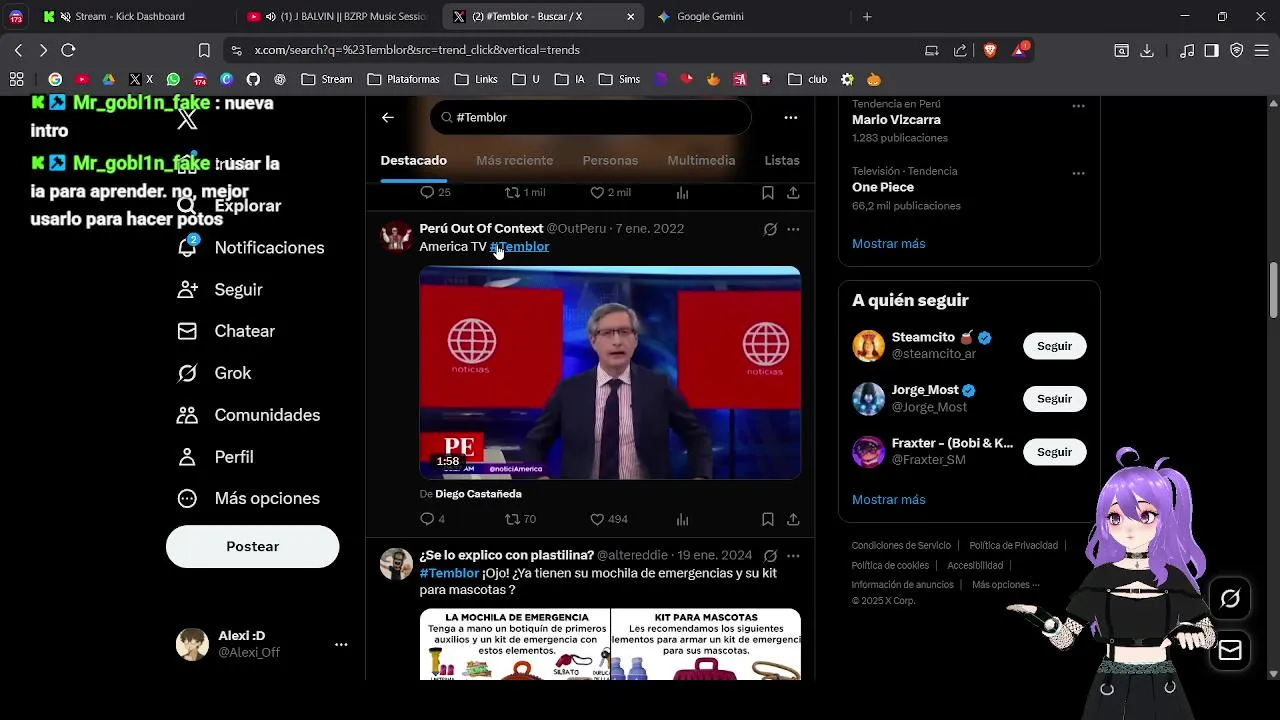Viewport: 1280px width, 720px height.
Task: Click the #Temblor search field
Action: tap(590, 117)
